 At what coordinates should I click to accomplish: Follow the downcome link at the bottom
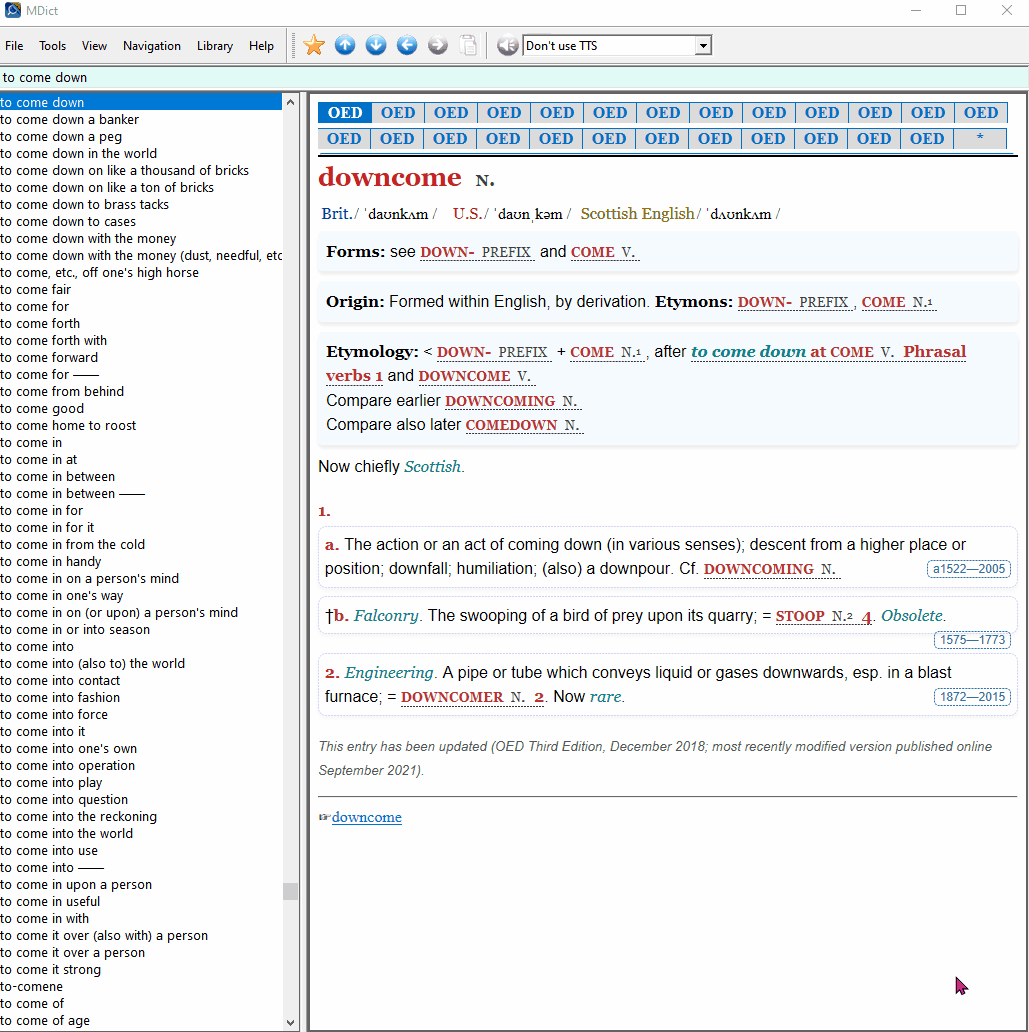pos(366,817)
